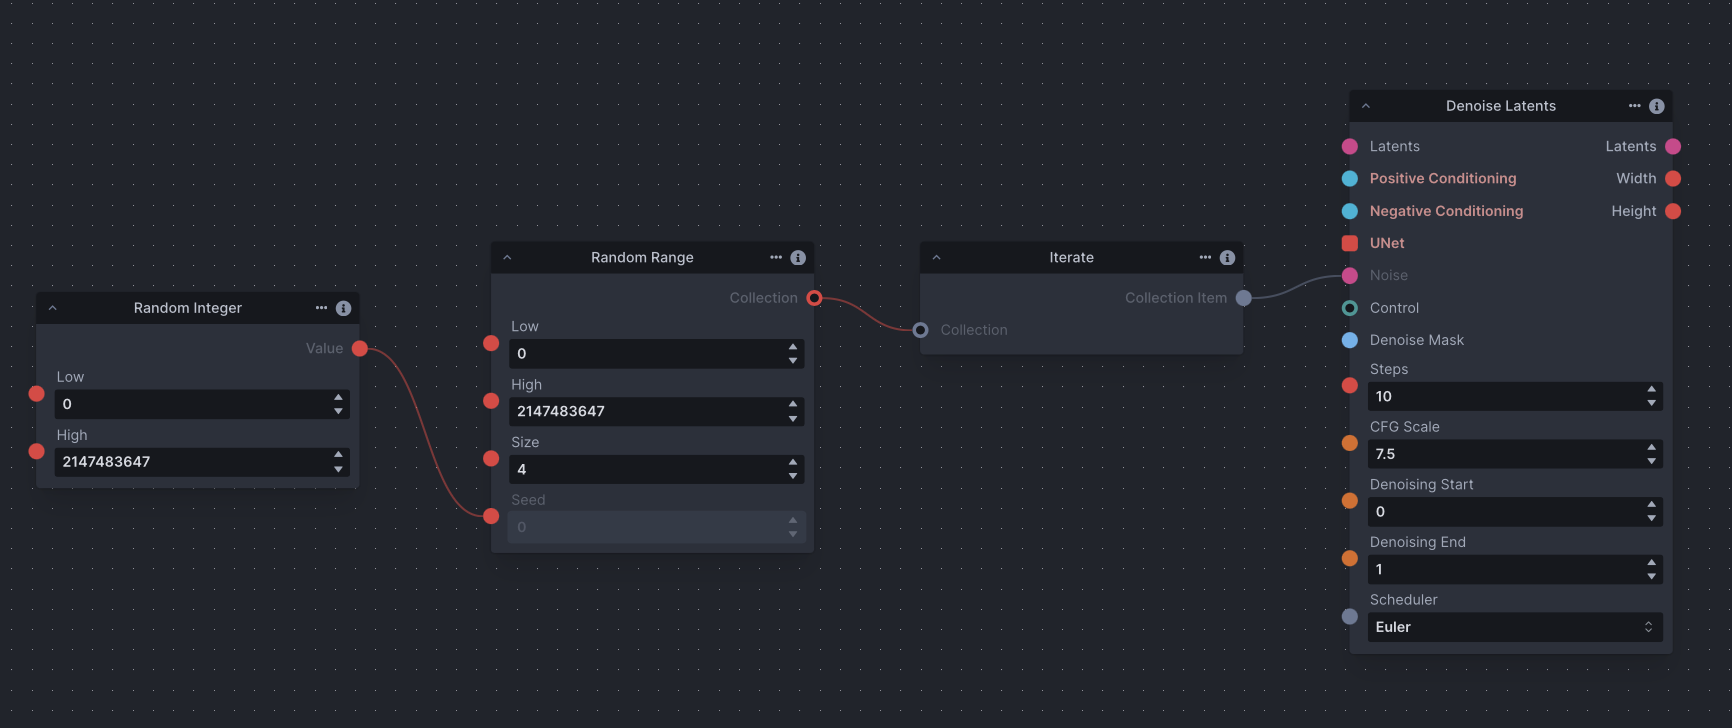Screen dimensions: 1732x728
Task: Click the Noise input handle
Action: click(1350, 275)
